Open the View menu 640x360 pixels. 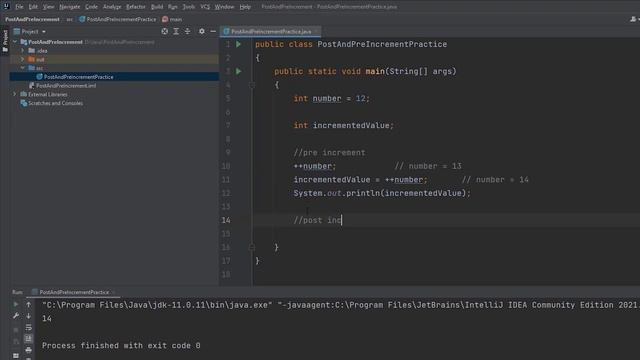[x=49, y=7]
